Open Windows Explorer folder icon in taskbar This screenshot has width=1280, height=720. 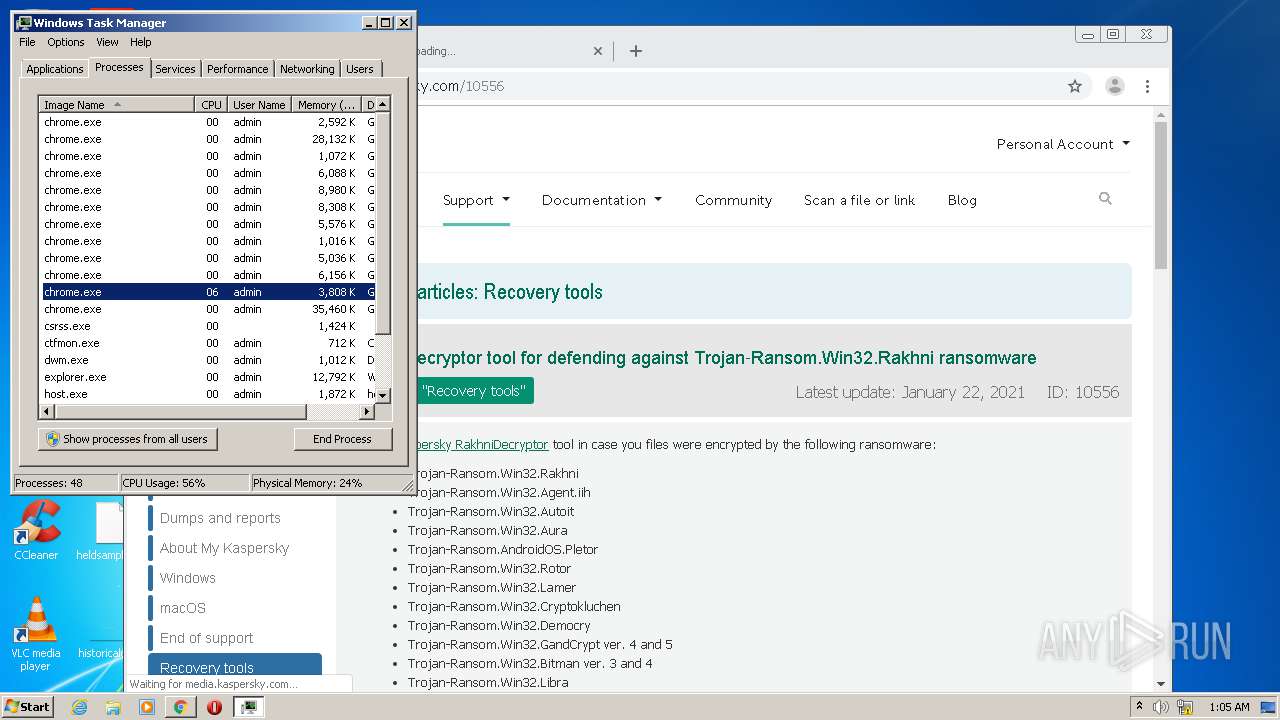113,707
